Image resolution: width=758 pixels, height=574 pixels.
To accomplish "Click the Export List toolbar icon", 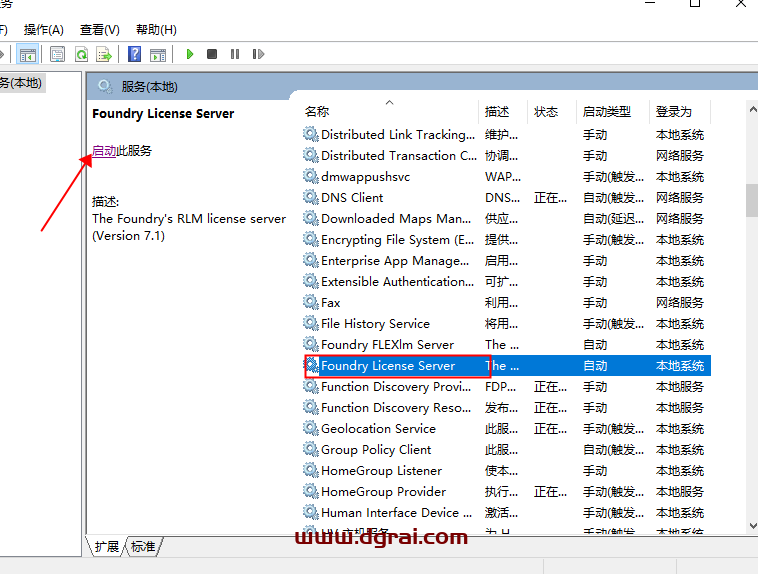I will pyautogui.click(x=104, y=54).
